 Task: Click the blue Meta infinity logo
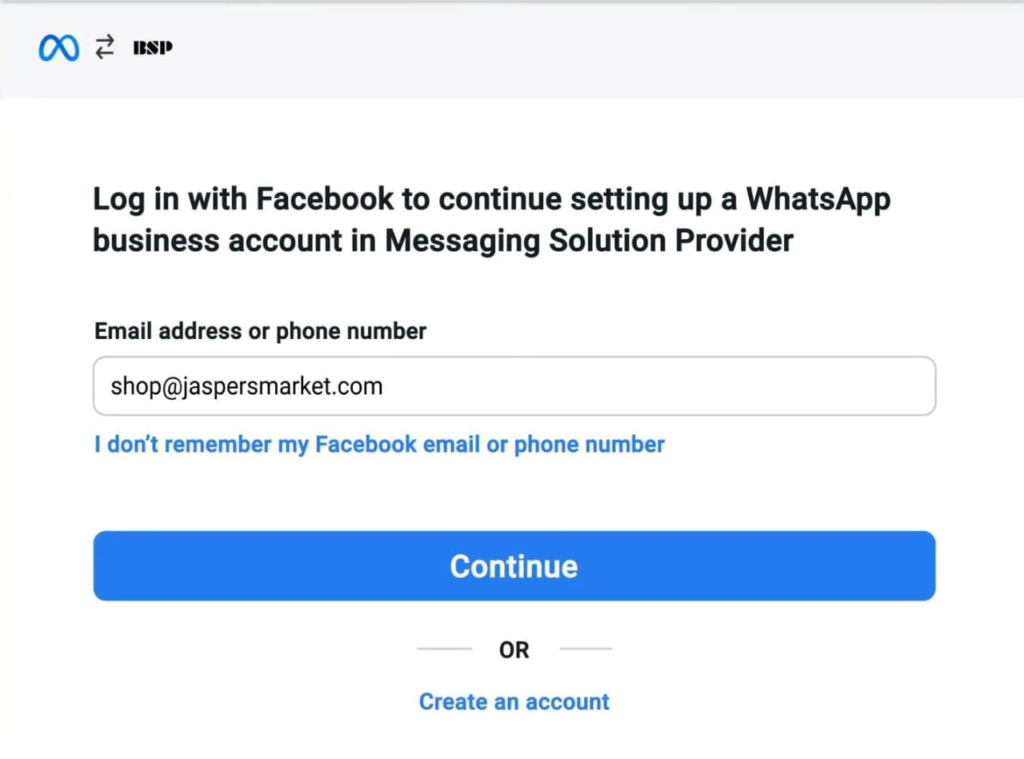point(59,48)
